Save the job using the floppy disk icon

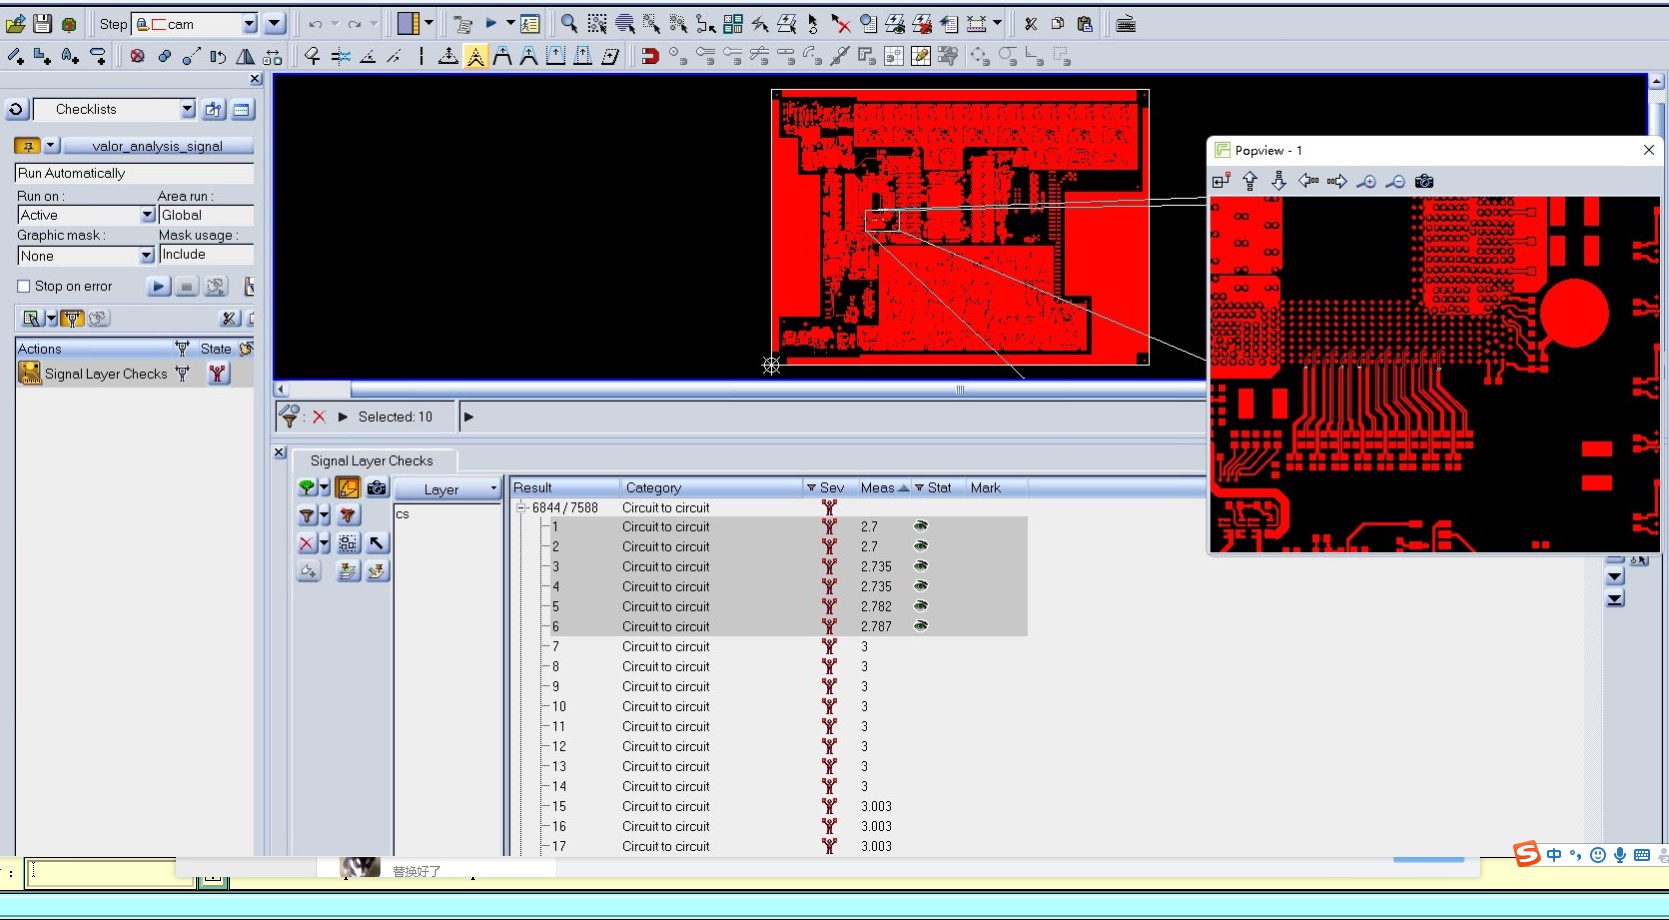pyautogui.click(x=42, y=24)
